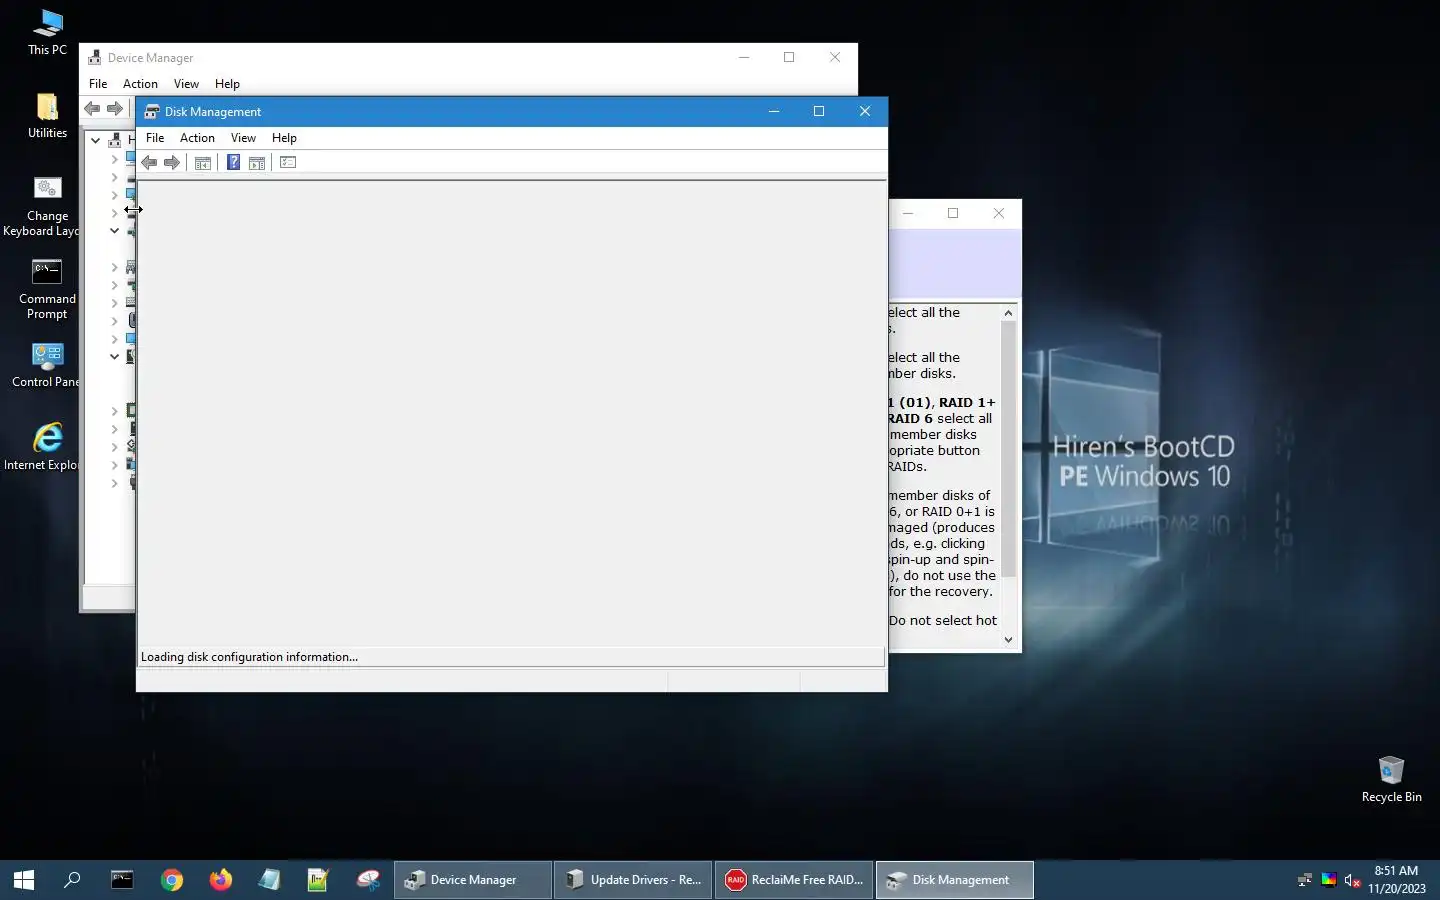The image size is (1440, 900).
Task: Open the Windows Start menu
Action: [x=24, y=880]
